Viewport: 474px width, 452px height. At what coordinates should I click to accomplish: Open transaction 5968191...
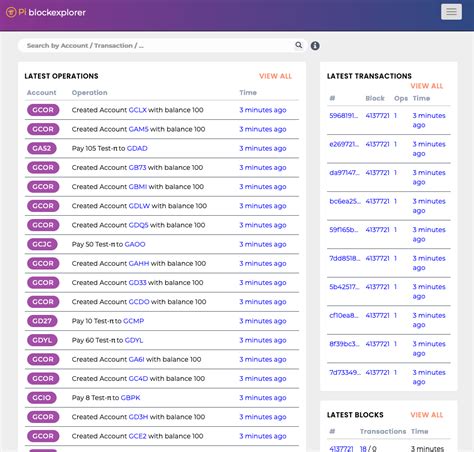pyautogui.click(x=343, y=116)
